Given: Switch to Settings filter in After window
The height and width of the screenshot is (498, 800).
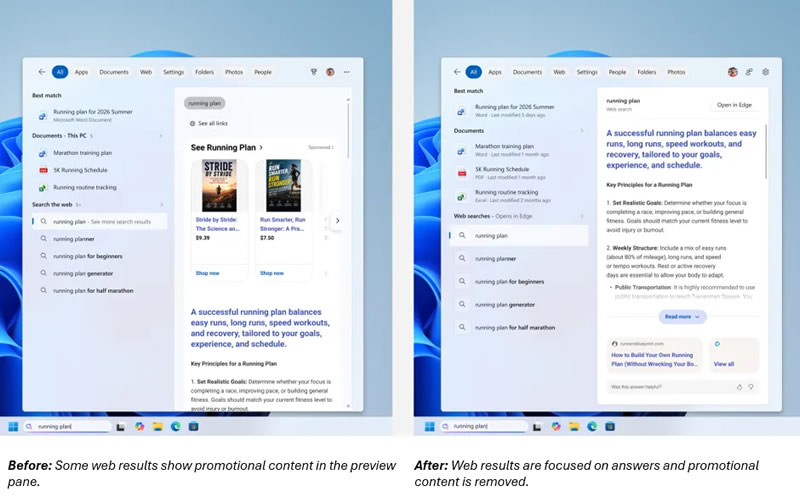Looking at the screenshot, I should pos(587,72).
